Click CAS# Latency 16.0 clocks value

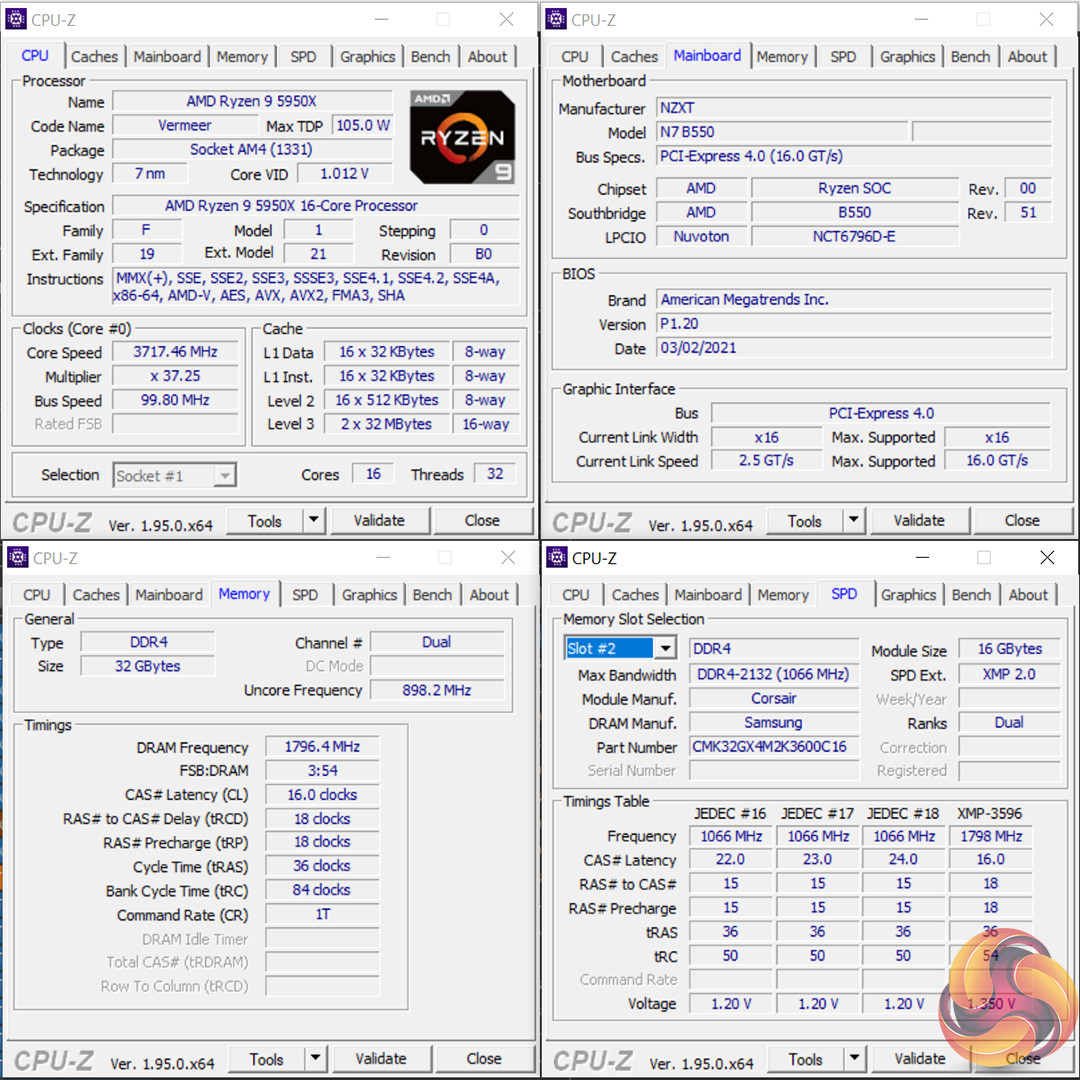pyautogui.click(x=322, y=795)
